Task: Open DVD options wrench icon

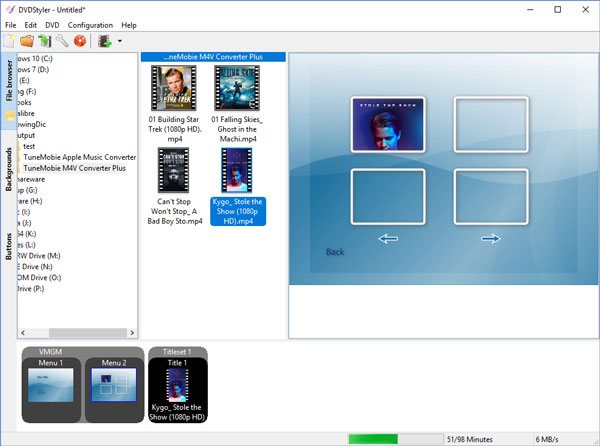Action: tap(62, 41)
